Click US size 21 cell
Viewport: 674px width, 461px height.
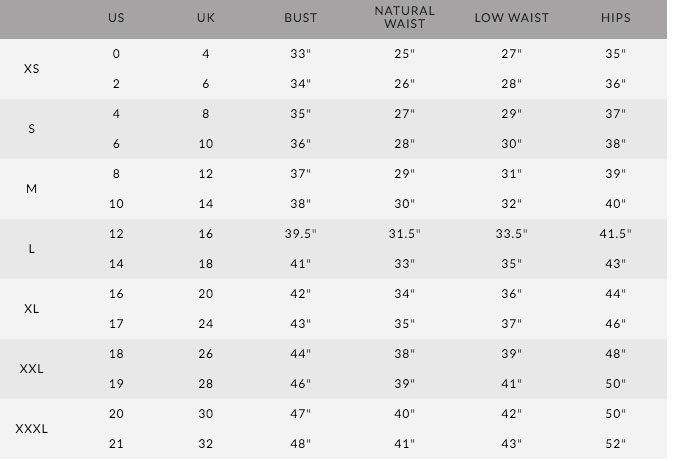[x=116, y=443]
